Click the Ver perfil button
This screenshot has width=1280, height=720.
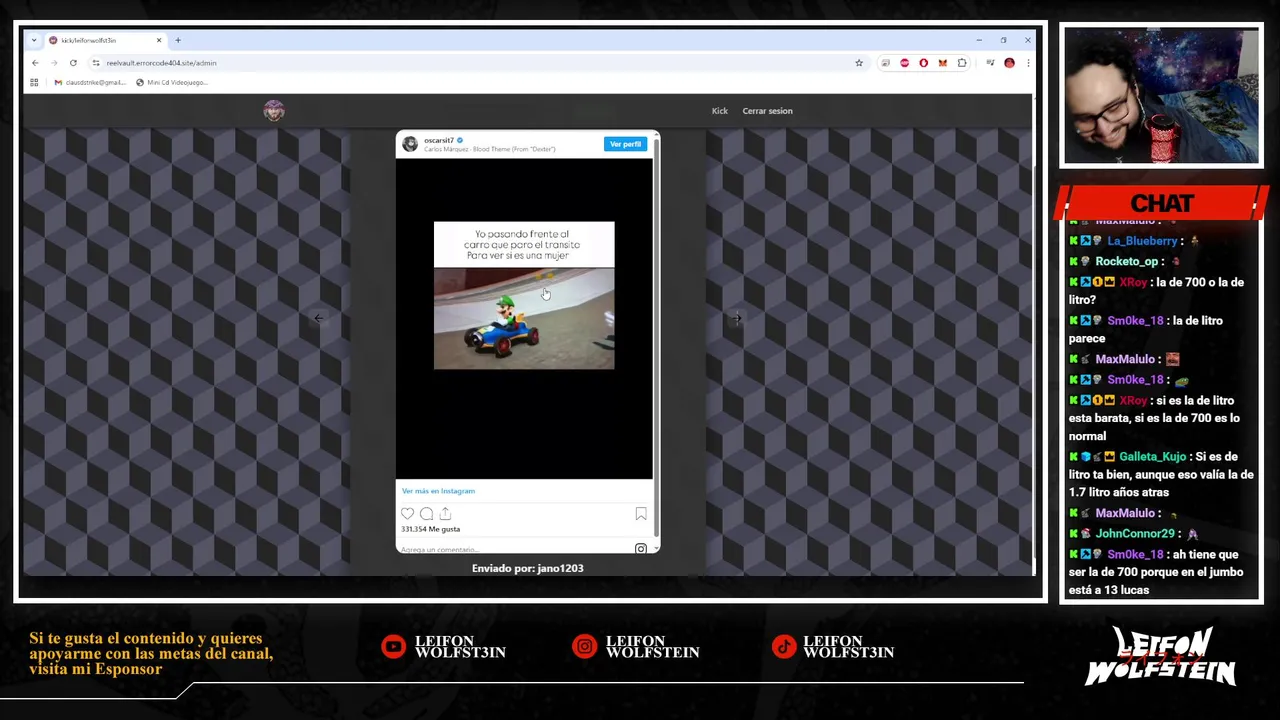(625, 144)
